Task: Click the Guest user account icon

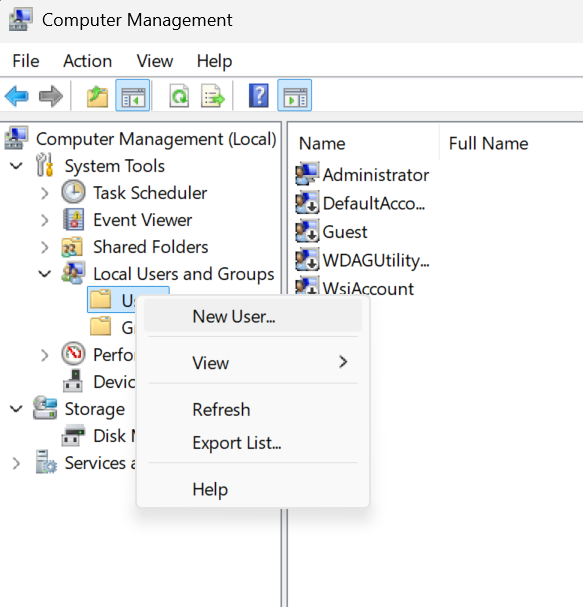Action: click(x=307, y=231)
